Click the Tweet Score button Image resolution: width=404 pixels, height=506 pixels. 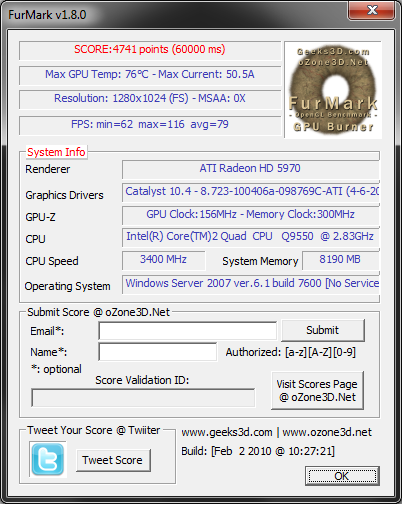coord(113,460)
